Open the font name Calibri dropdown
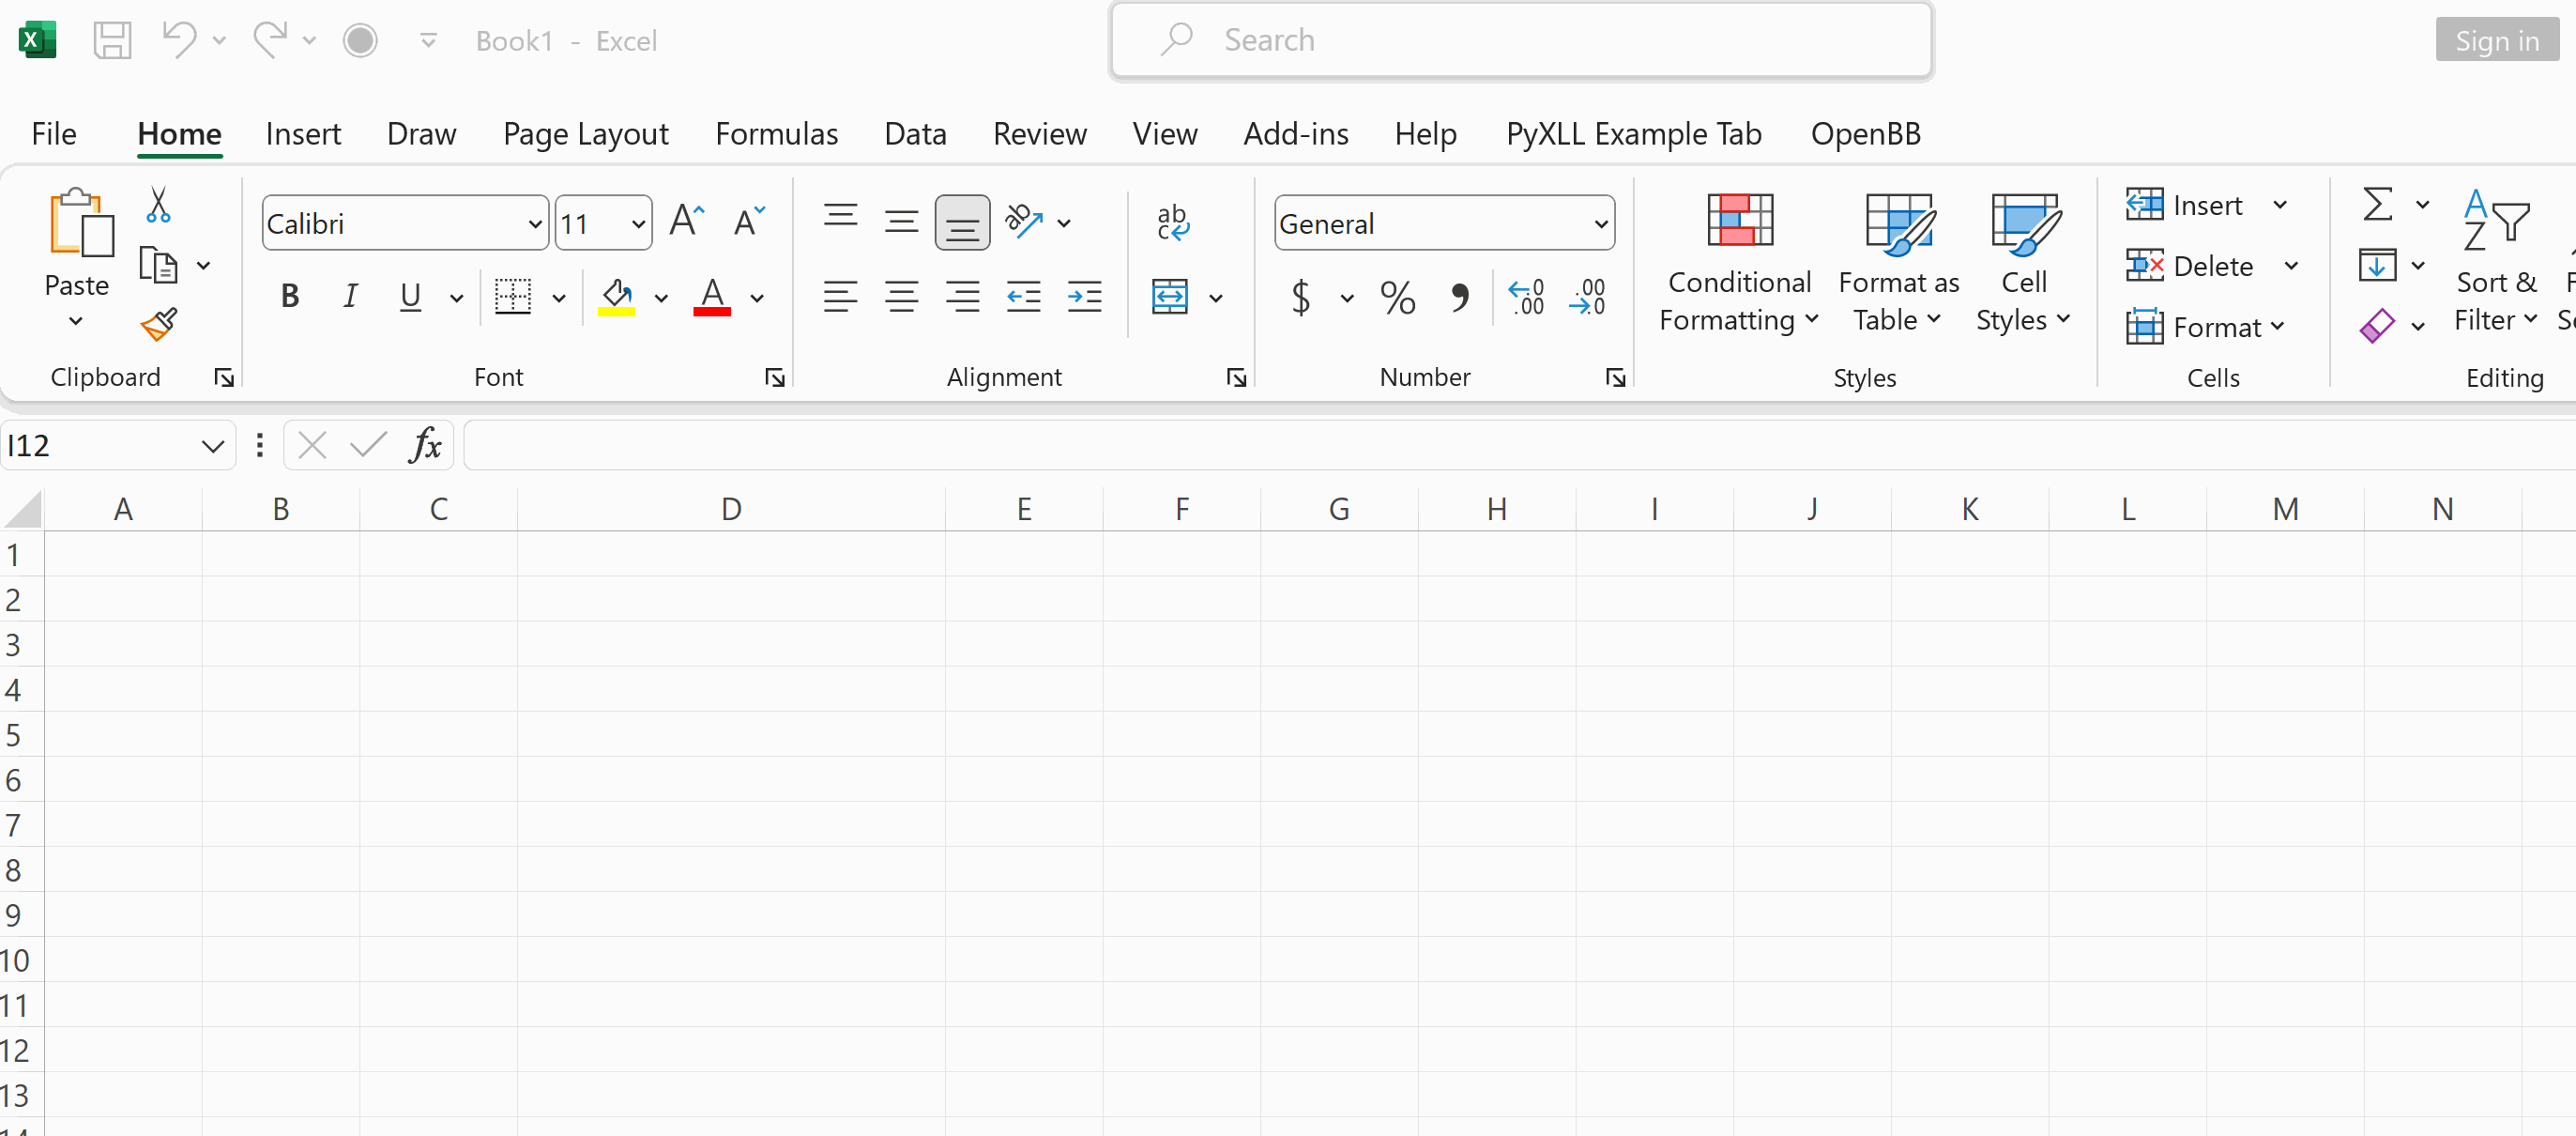 pyautogui.click(x=535, y=224)
